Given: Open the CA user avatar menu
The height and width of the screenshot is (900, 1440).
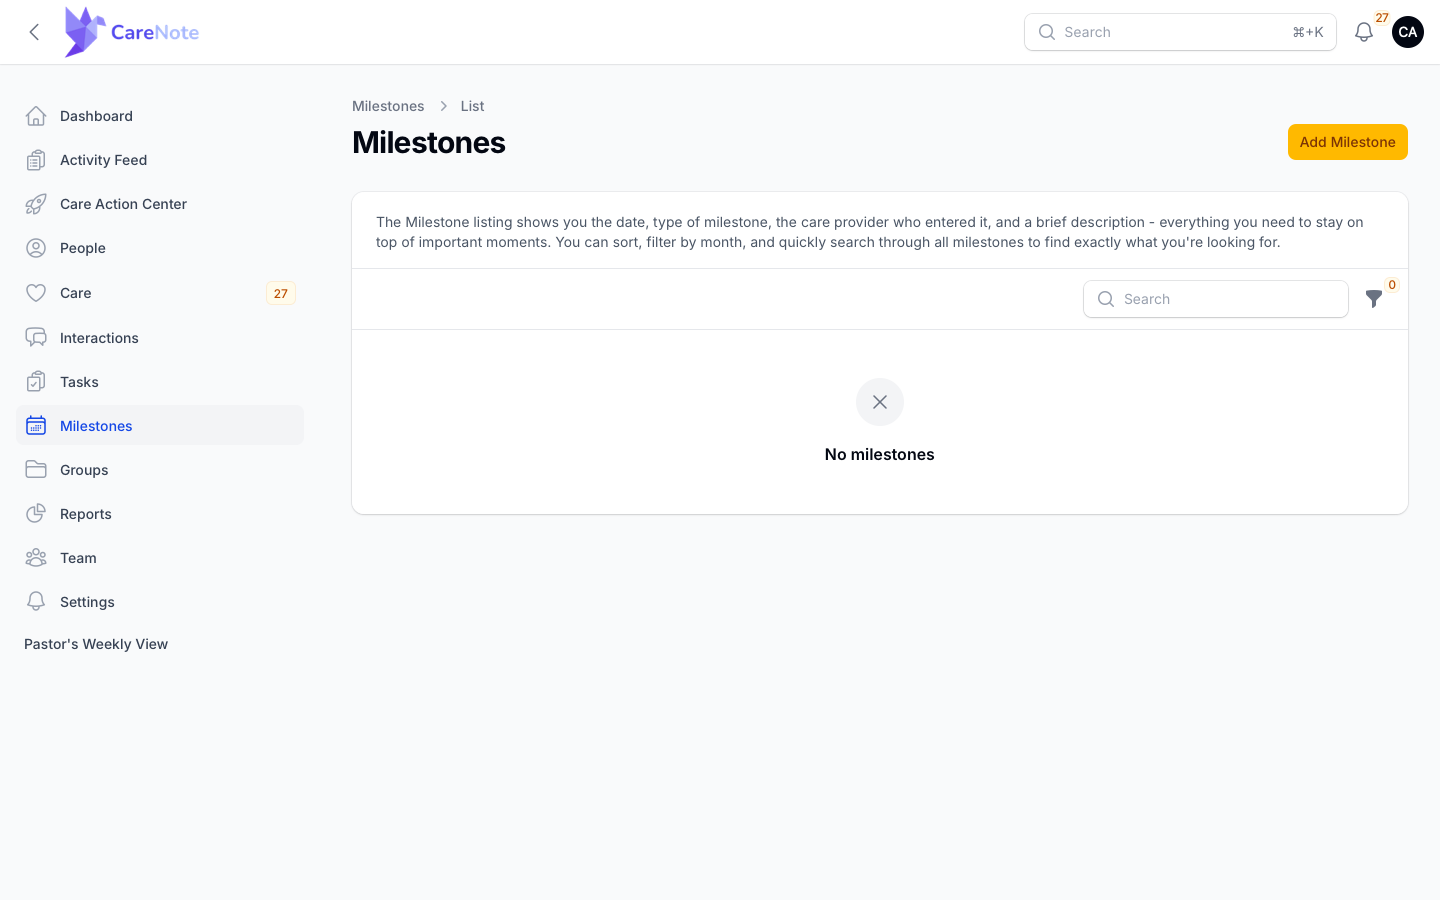Looking at the screenshot, I should click(x=1408, y=32).
